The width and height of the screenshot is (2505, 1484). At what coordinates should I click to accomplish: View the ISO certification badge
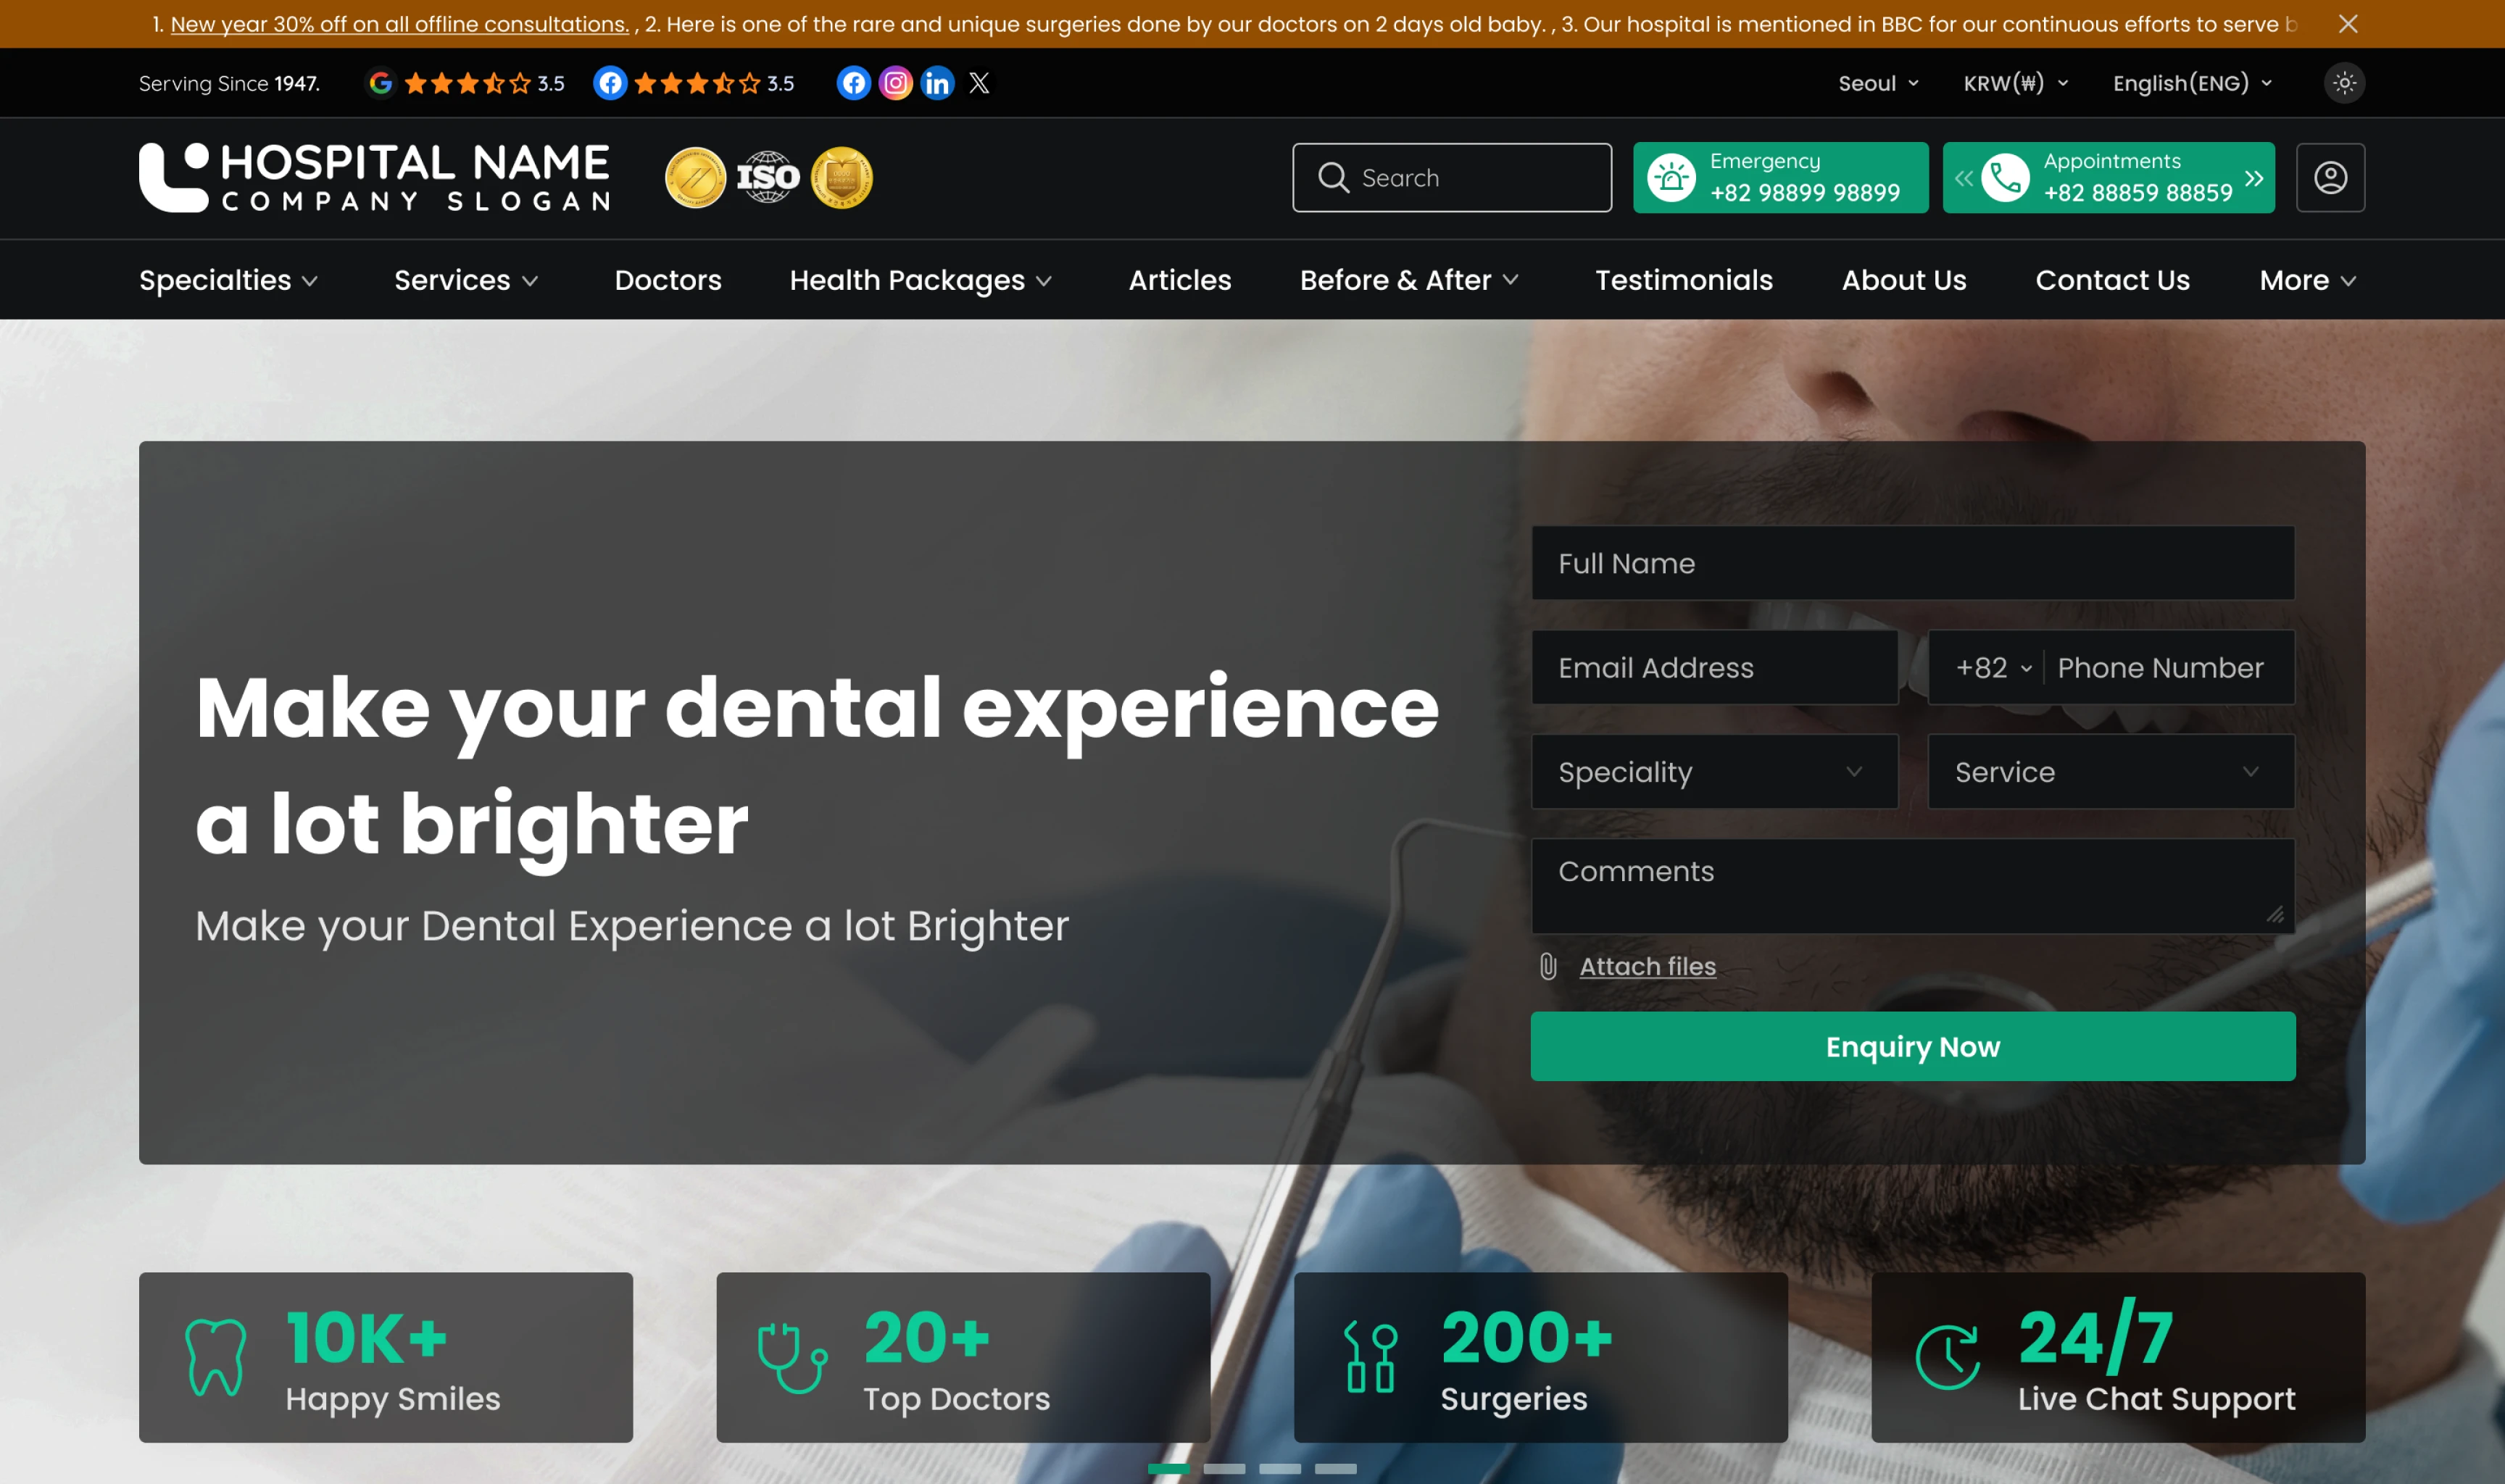pyautogui.click(x=768, y=177)
